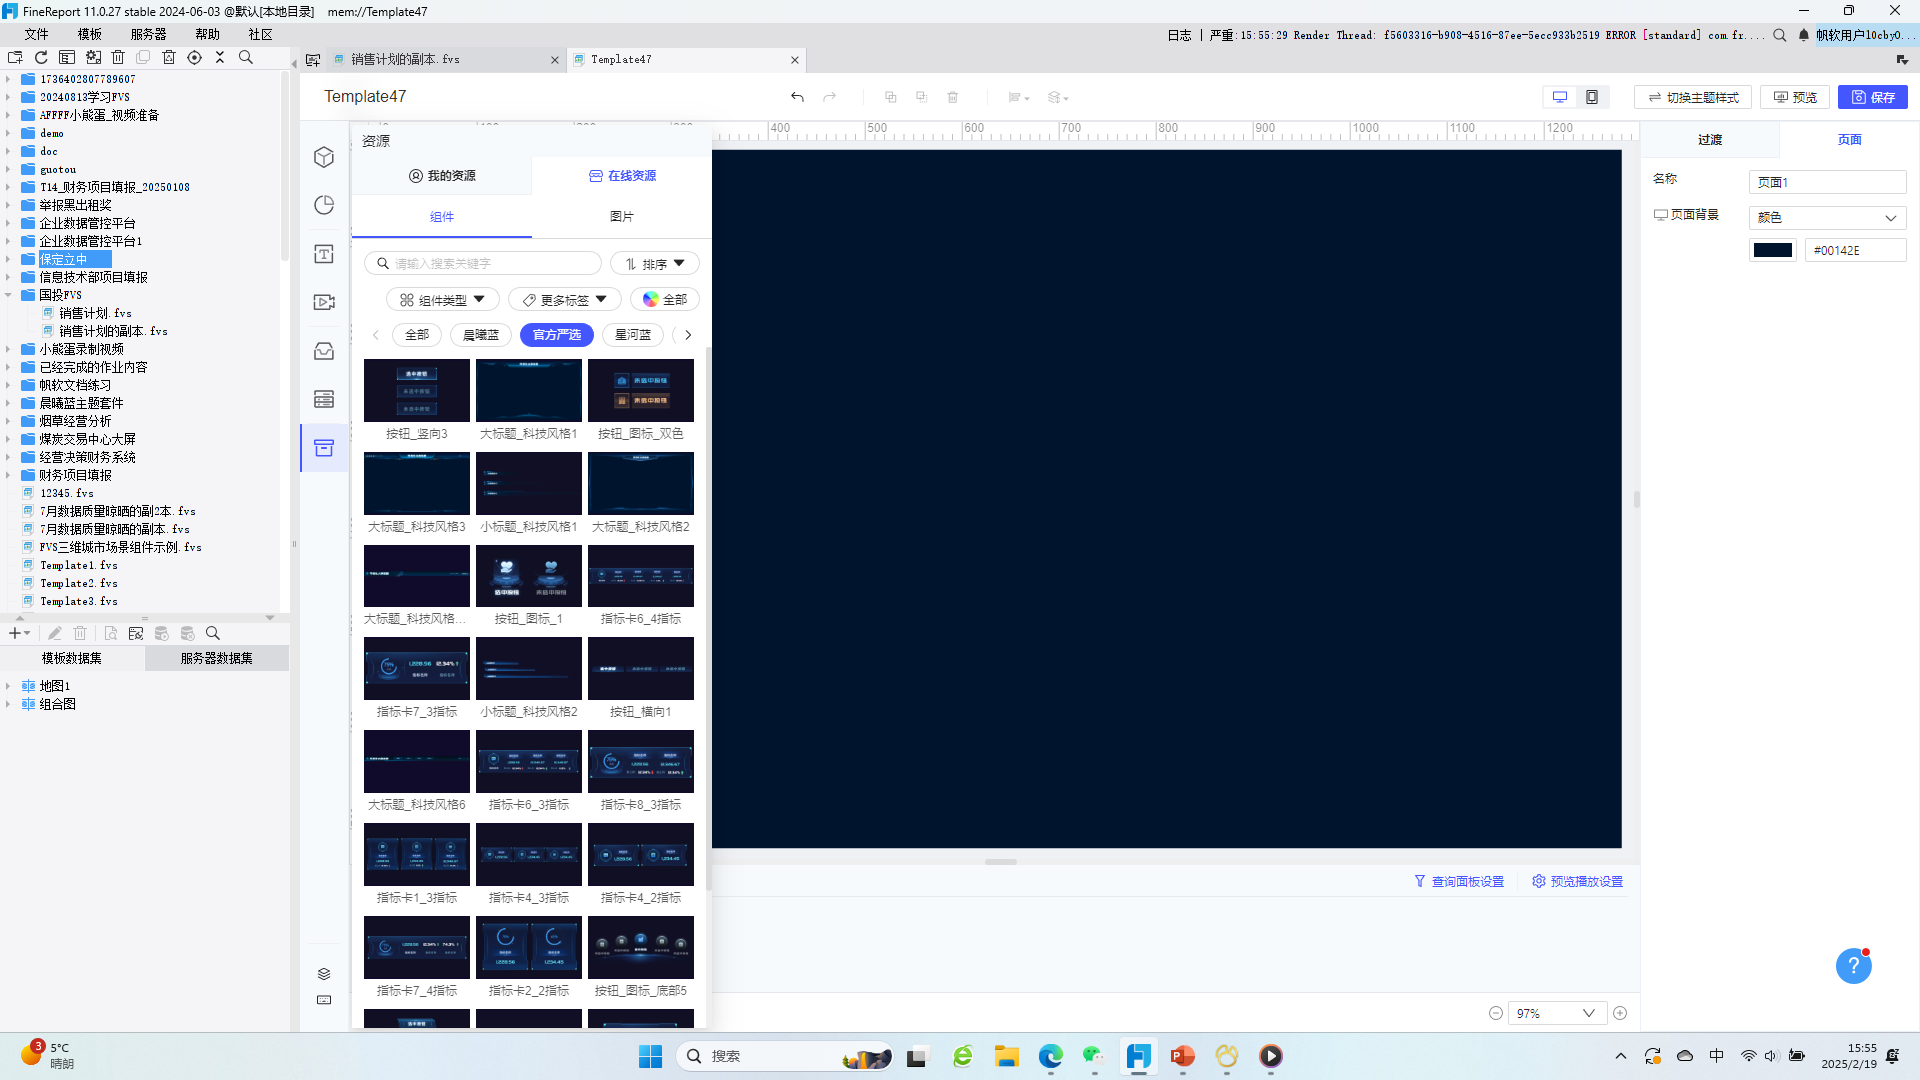This screenshot has width=1920, height=1080.
Task: Select the 晨曦蓝 style filter chip
Action: pos(481,335)
